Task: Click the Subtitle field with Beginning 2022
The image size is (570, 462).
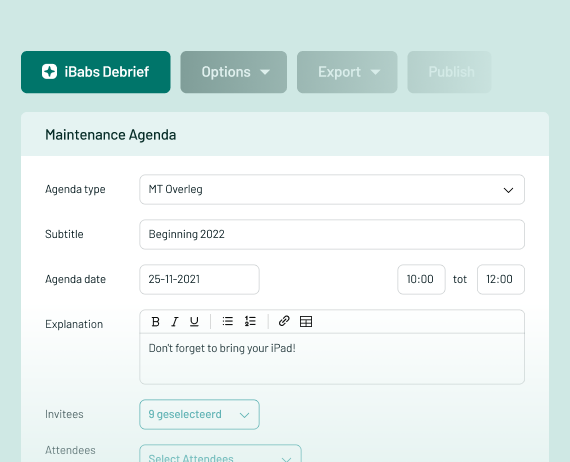Action: pyautogui.click(x=332, y=234)
